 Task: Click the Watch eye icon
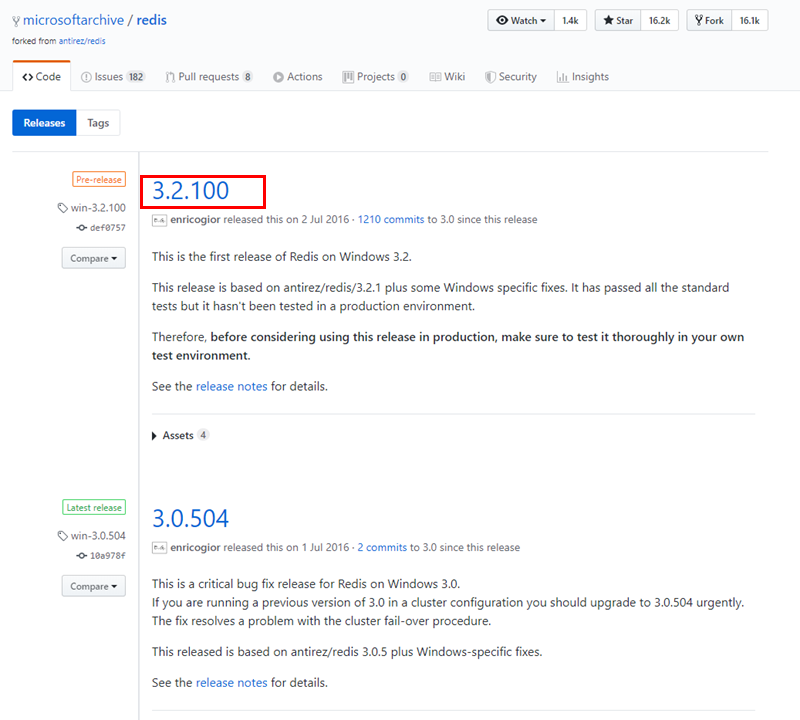(x=502, y=20)
